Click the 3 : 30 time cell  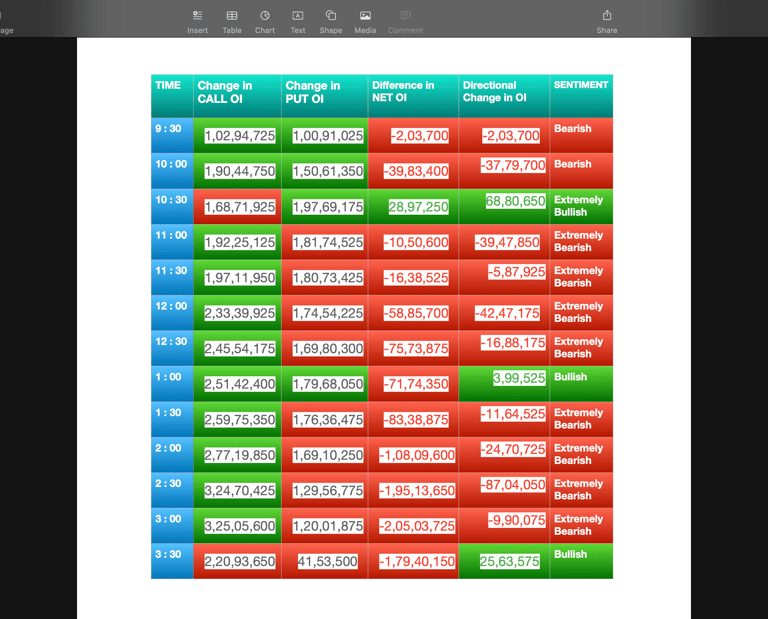point(172,561)
